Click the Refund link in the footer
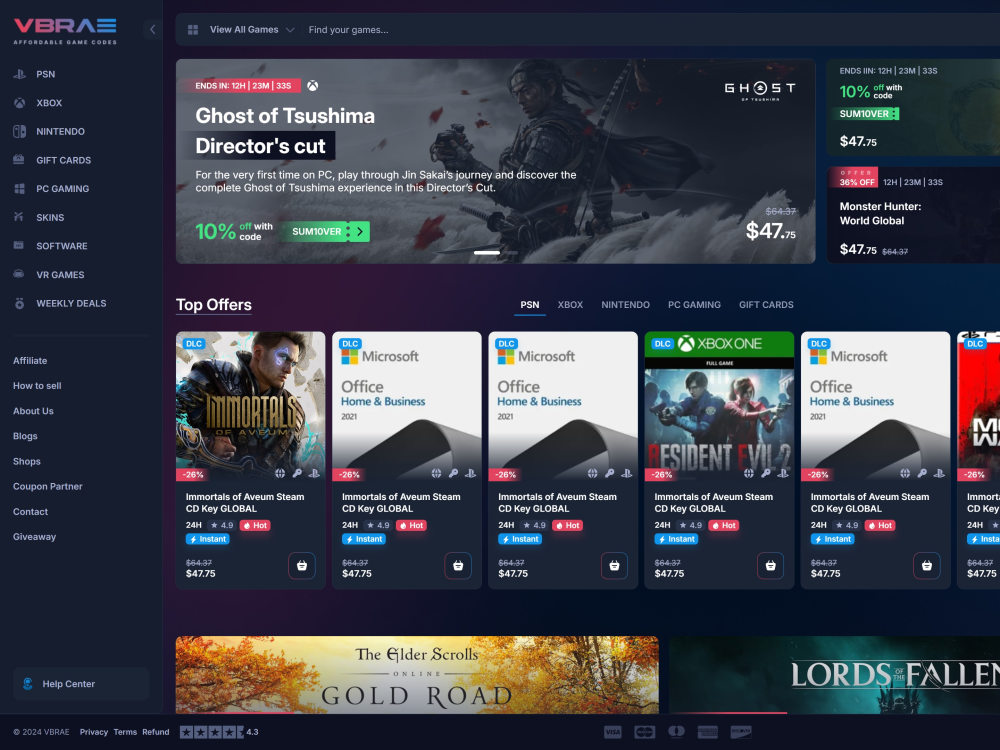 pos(156,732)
